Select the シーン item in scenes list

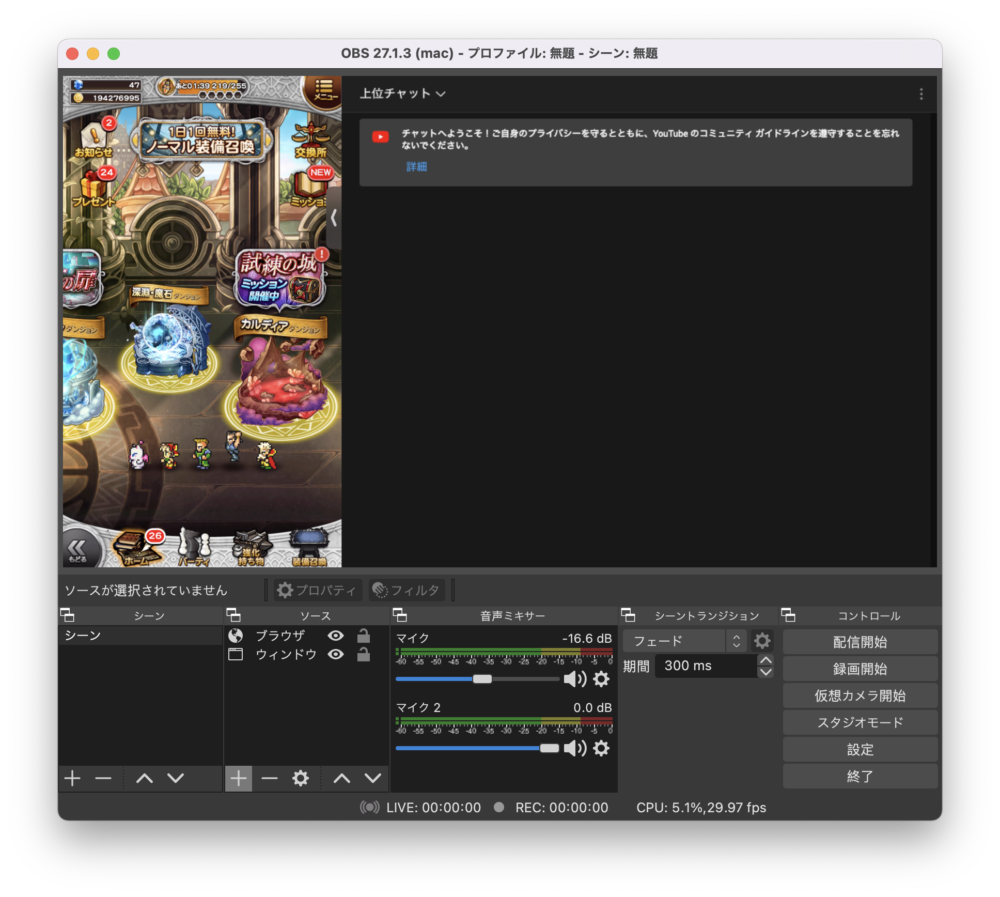coord(140,635)
